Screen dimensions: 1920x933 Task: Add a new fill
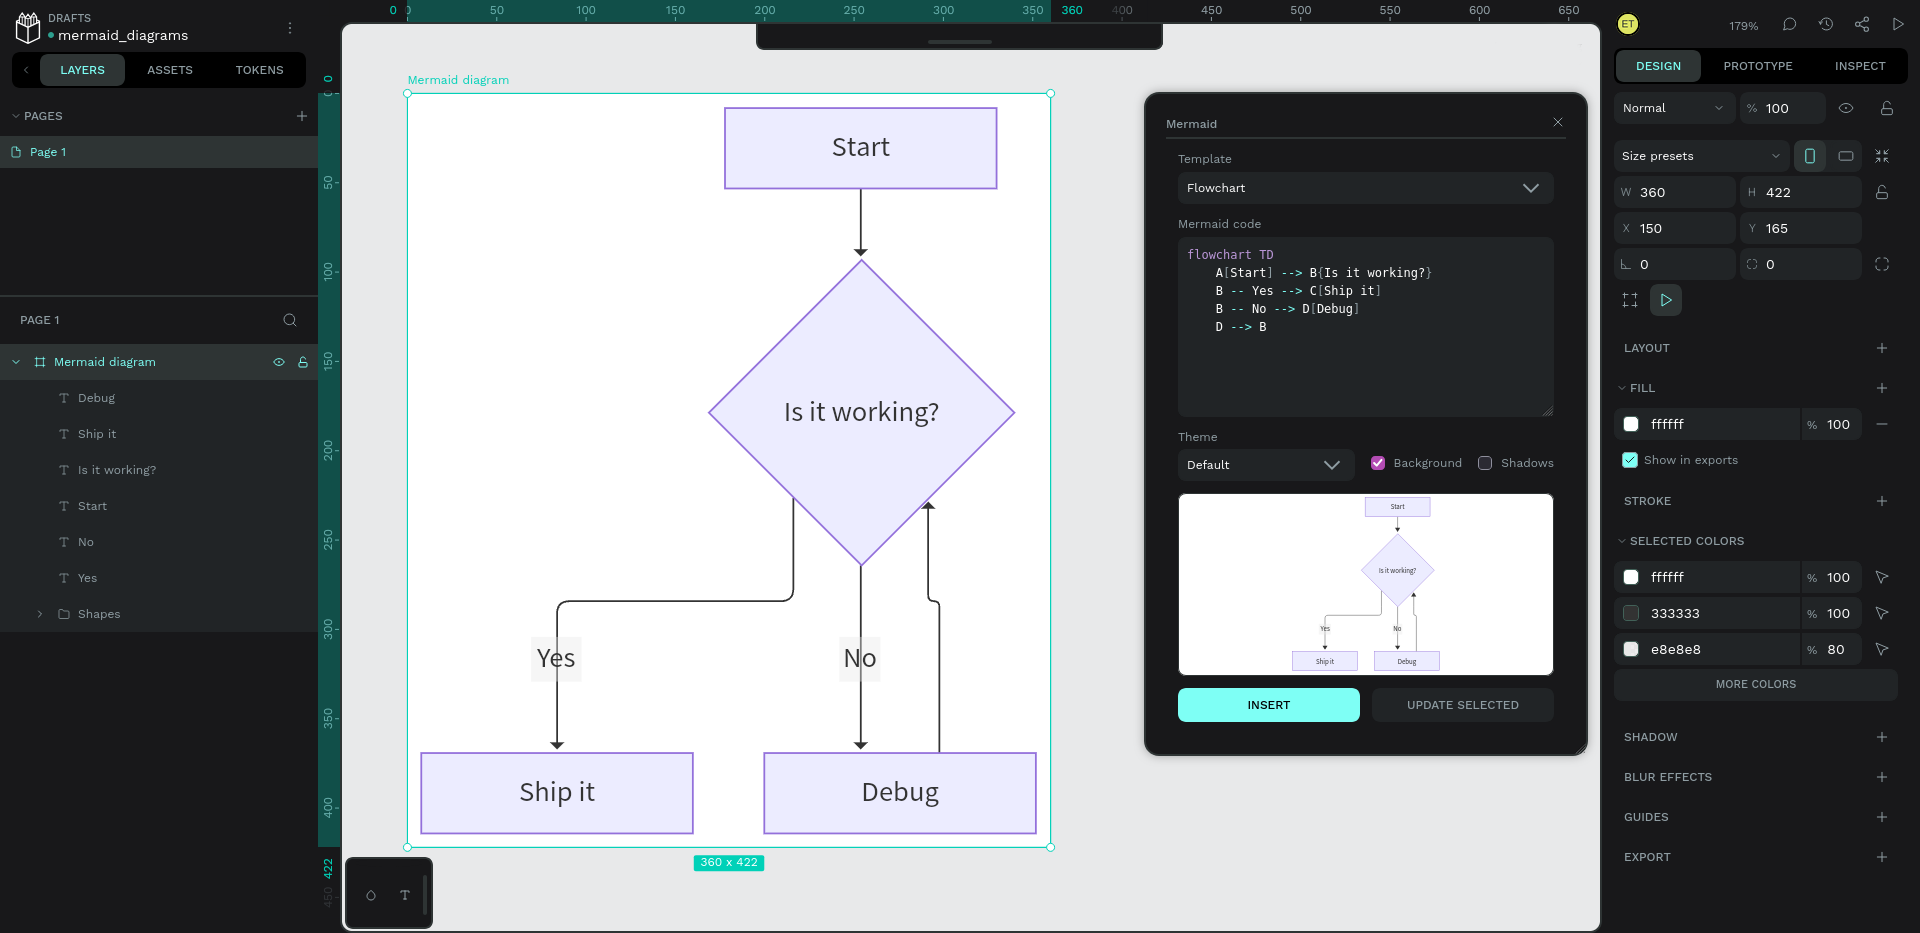point(1882,388)
